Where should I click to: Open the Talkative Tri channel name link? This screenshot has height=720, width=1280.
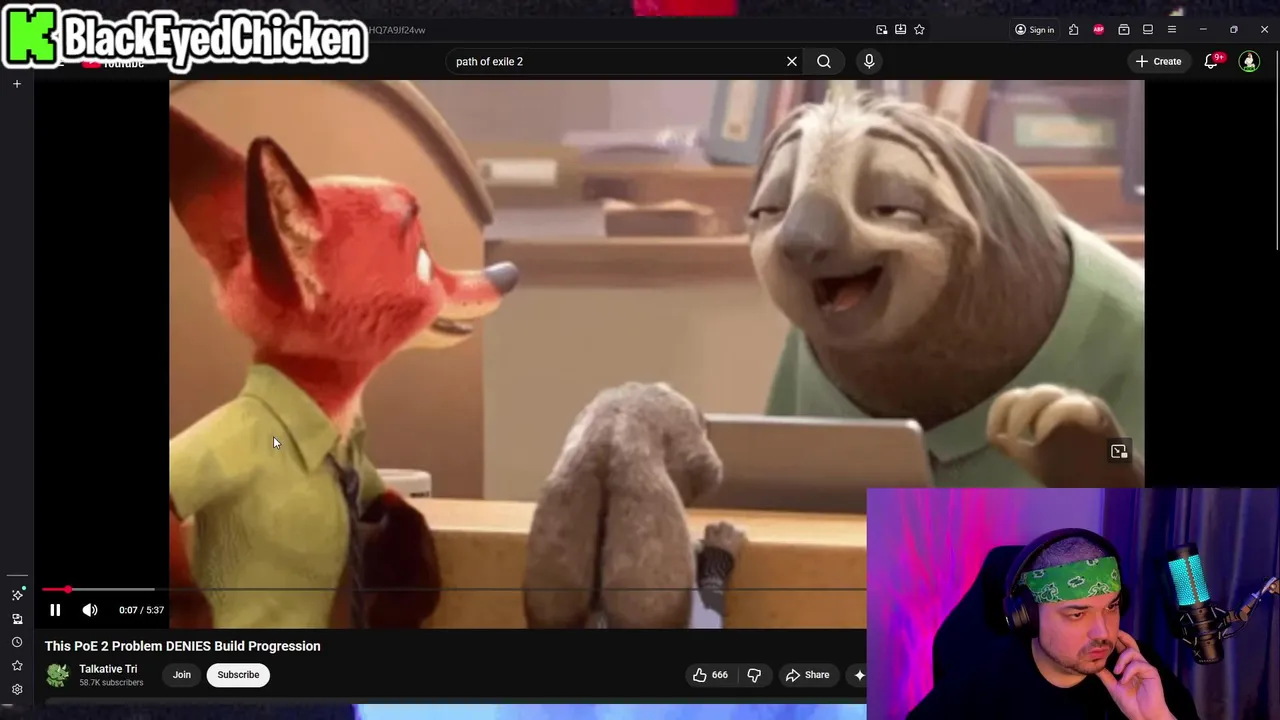click(x=108, y=669)
